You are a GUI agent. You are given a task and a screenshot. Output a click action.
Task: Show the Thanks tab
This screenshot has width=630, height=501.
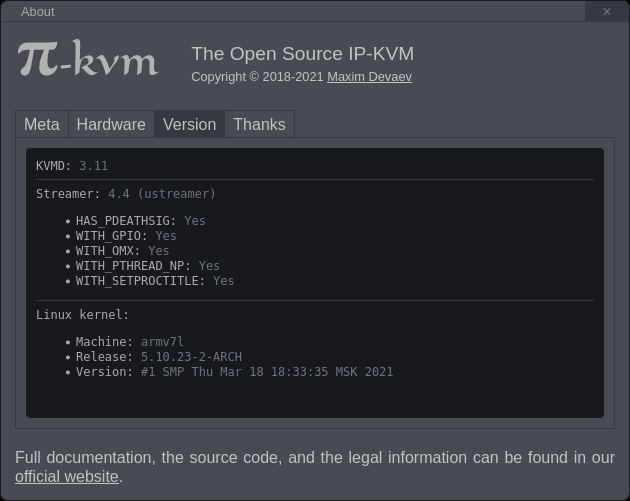[260, 124]
